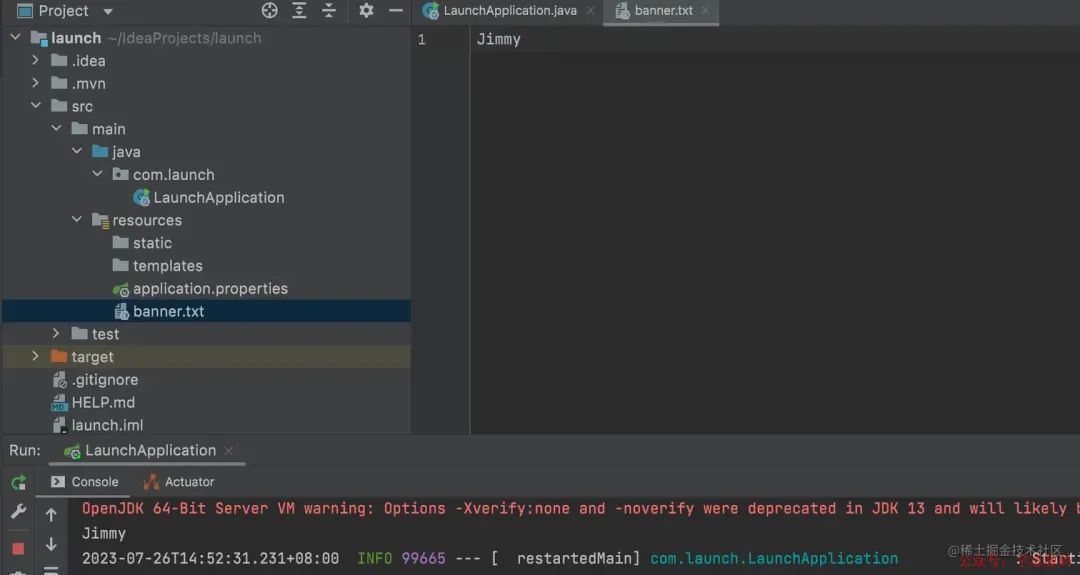Click the blue java source folder icon
Screen dimensions: 1080x575
[100, 151]
